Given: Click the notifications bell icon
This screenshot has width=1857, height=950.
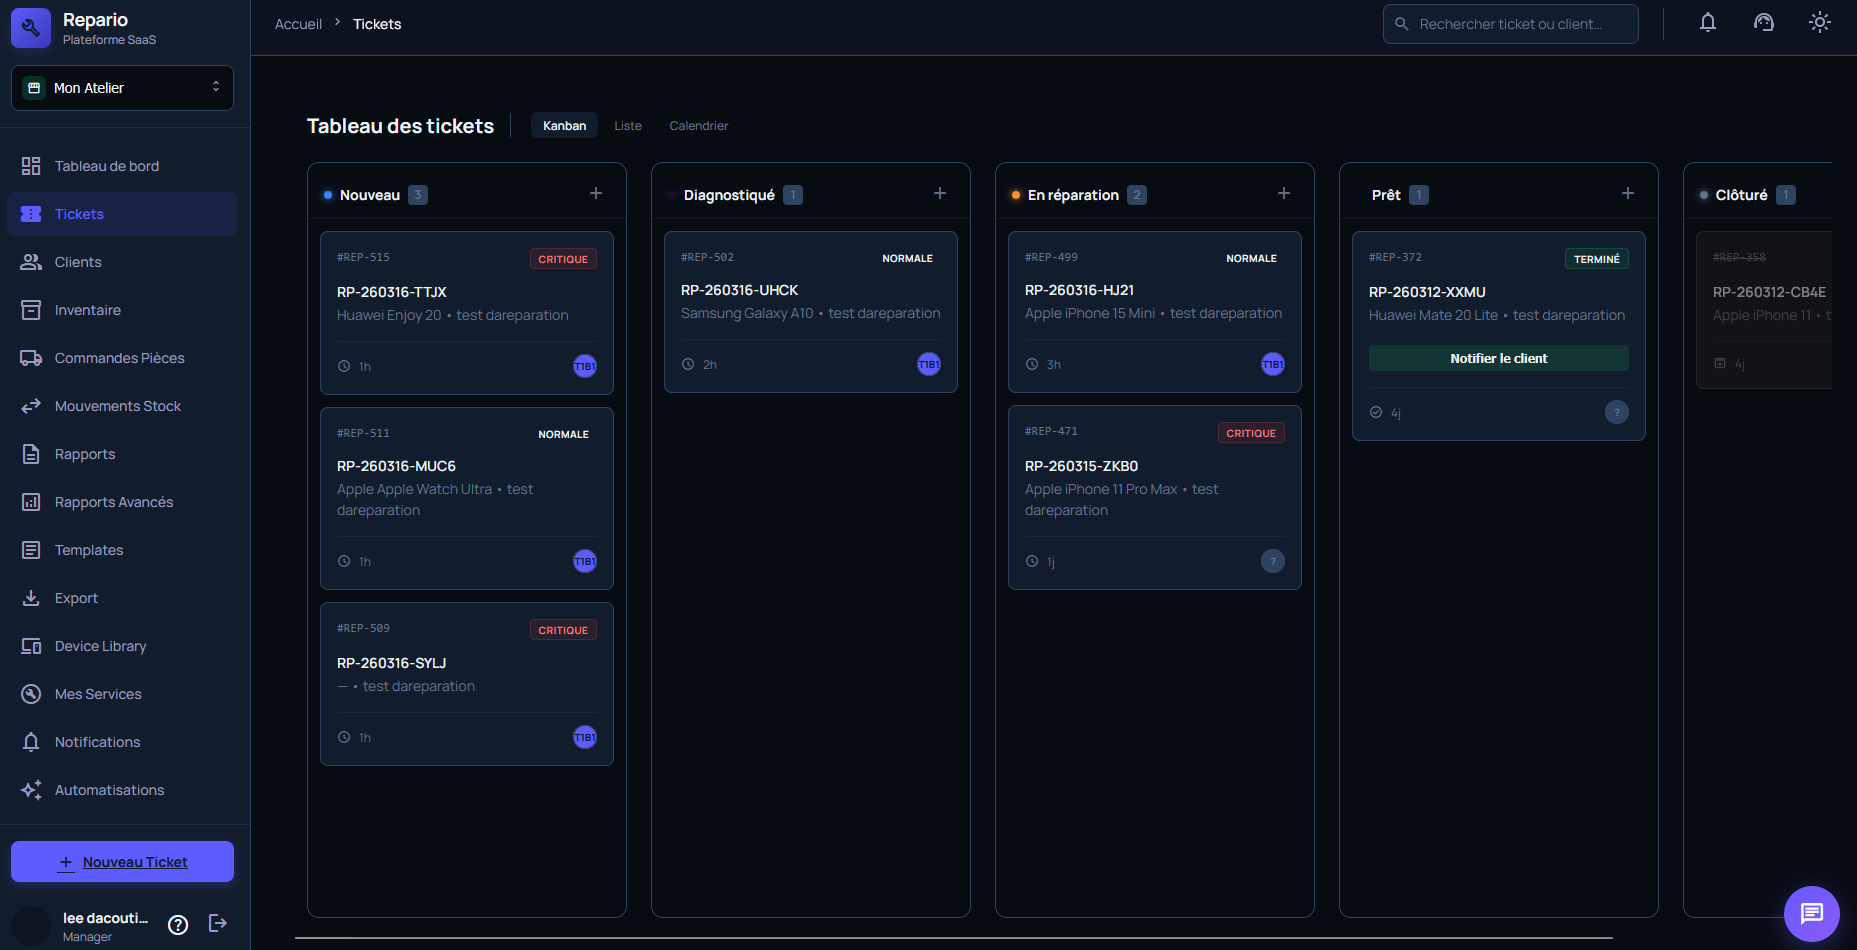Looking at the screenshot, I should (1707, 22).
